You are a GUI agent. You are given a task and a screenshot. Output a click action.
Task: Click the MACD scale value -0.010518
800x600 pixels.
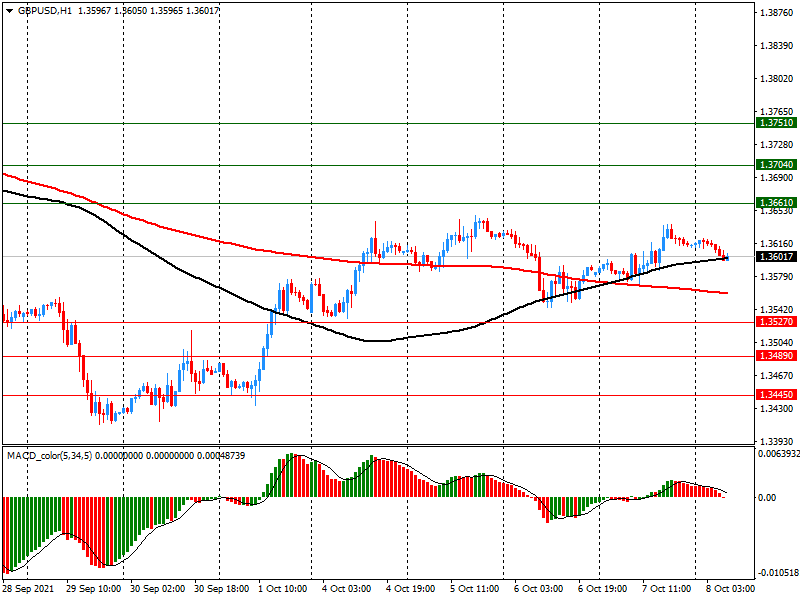point(779,572)
